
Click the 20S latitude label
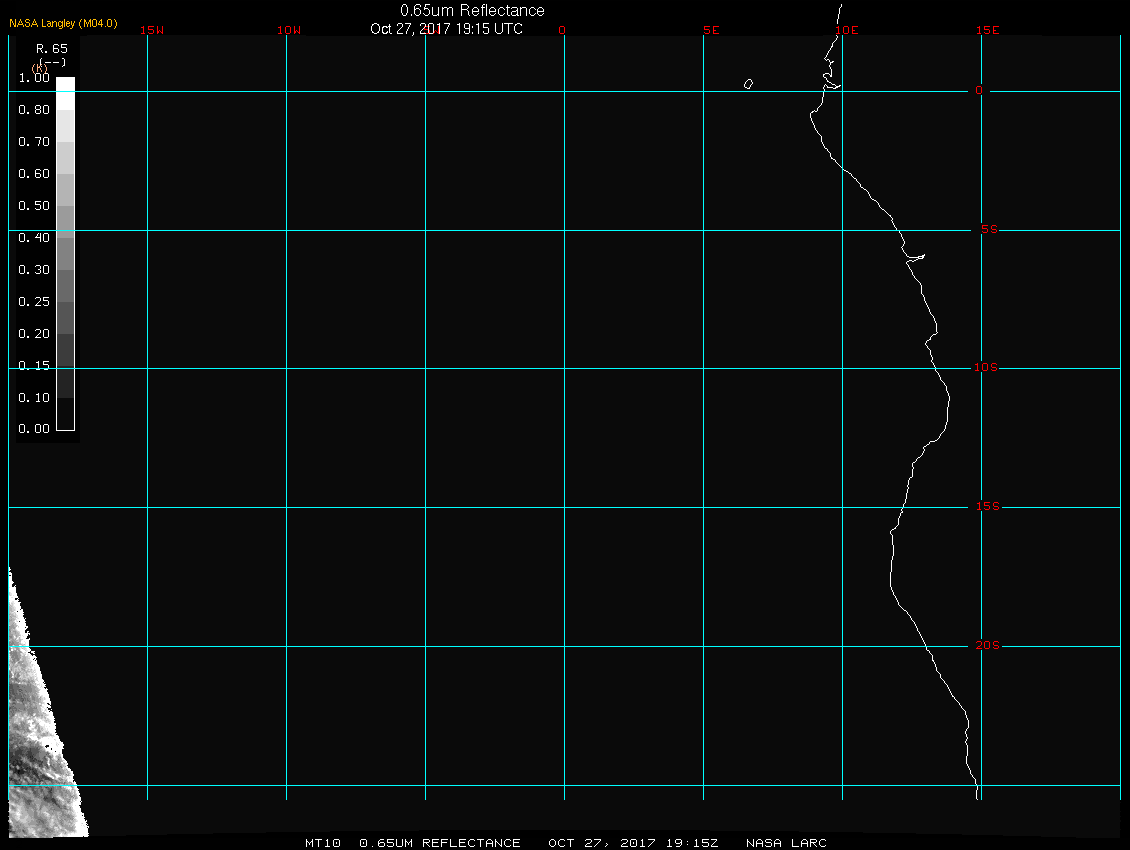[988, 645]
